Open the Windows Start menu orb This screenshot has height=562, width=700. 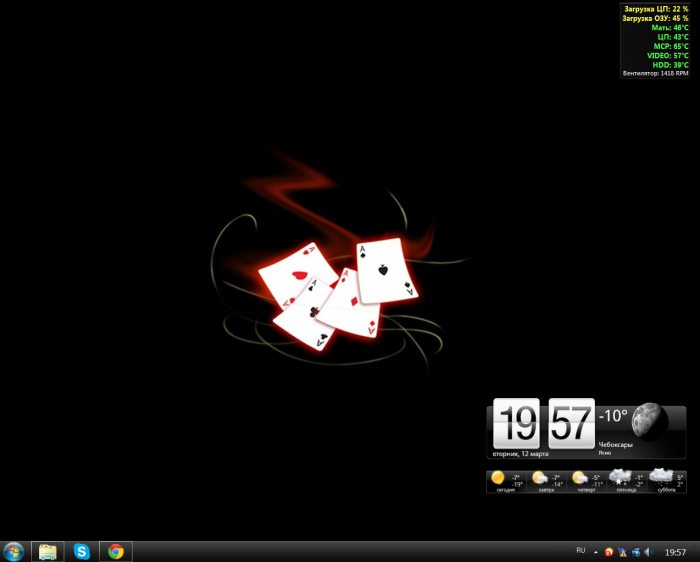(13, 552)
